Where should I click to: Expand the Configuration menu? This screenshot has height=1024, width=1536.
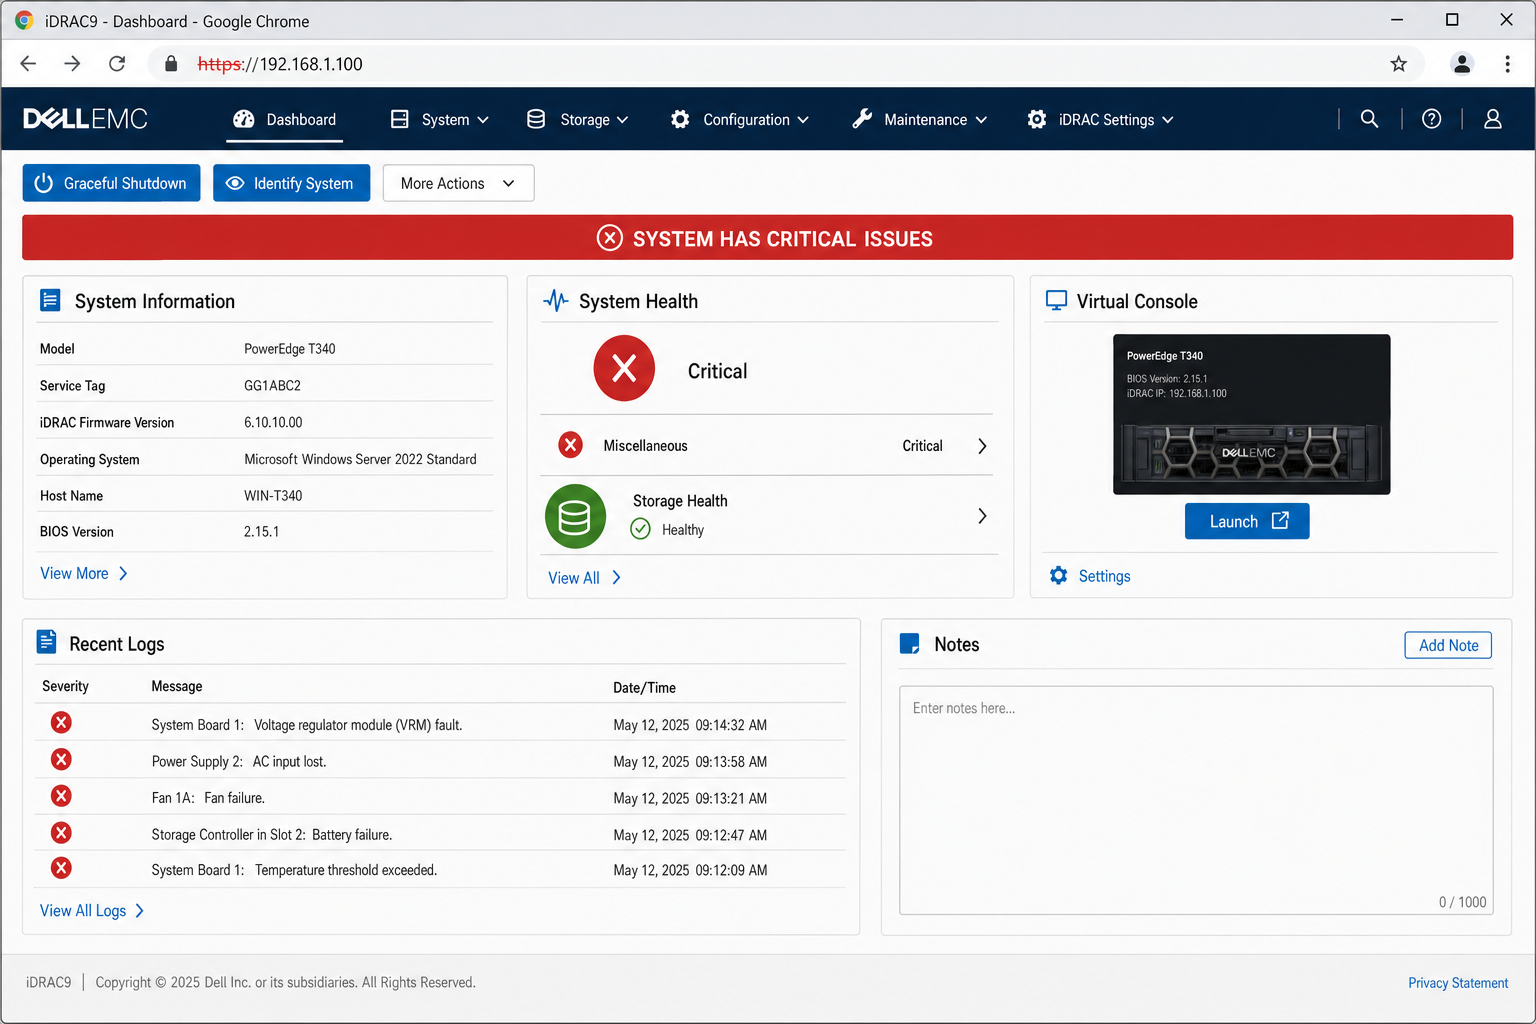coord(740,119)
